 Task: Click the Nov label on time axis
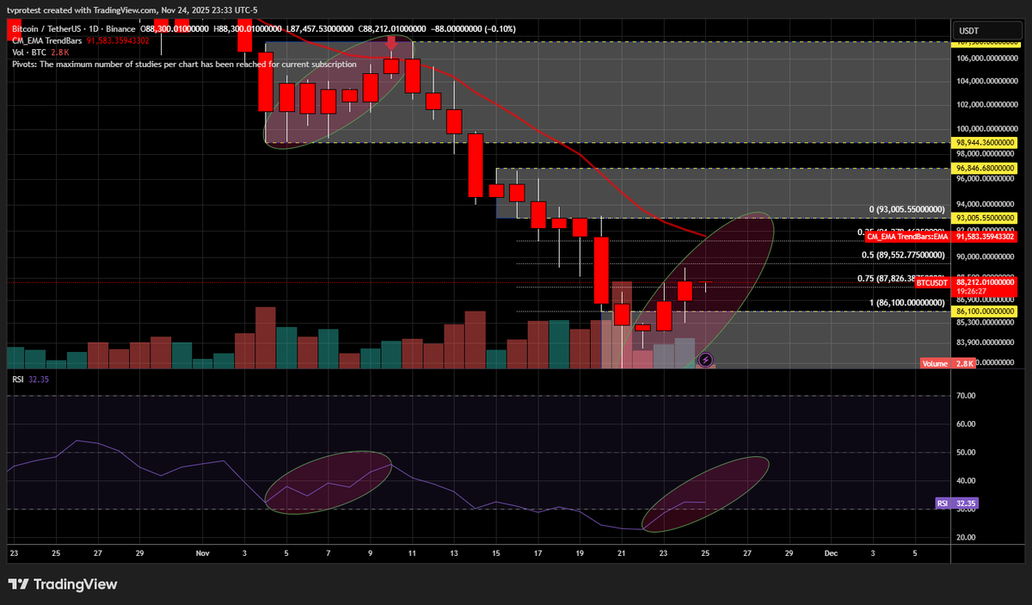click(x=203, y=552)
